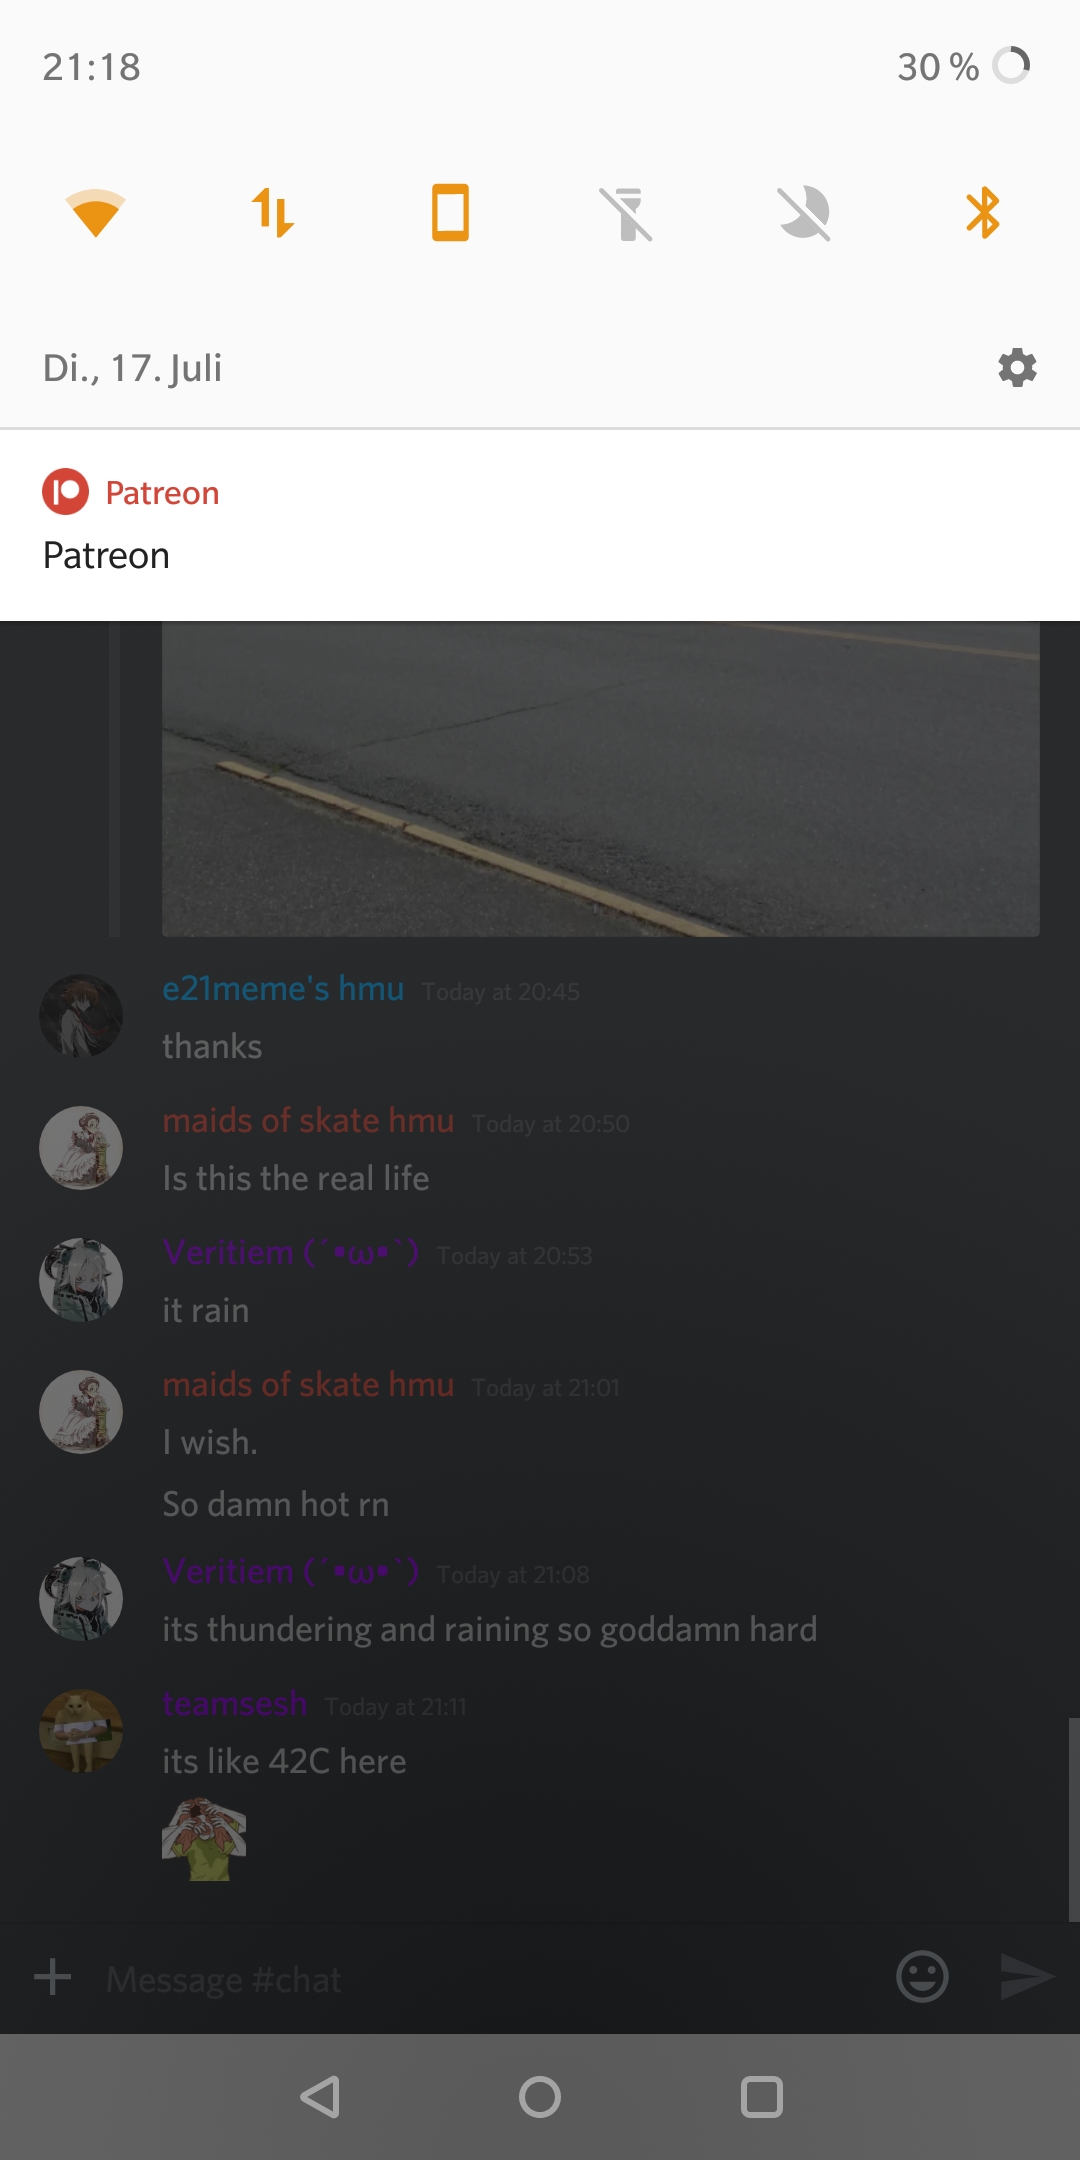Tap the battery percentage indicator
Image resolution: width=1080 pixels, height=2160 pixels.
938,67
